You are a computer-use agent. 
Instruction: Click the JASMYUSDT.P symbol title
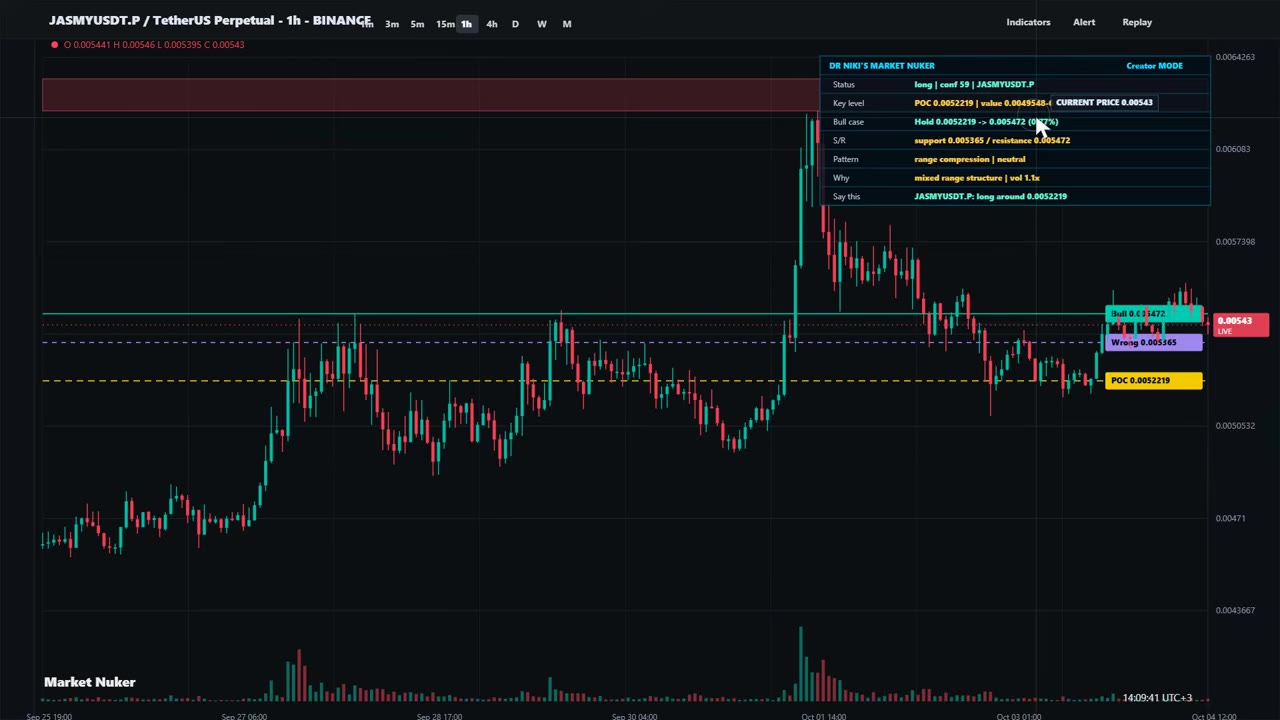coord(210,20)
